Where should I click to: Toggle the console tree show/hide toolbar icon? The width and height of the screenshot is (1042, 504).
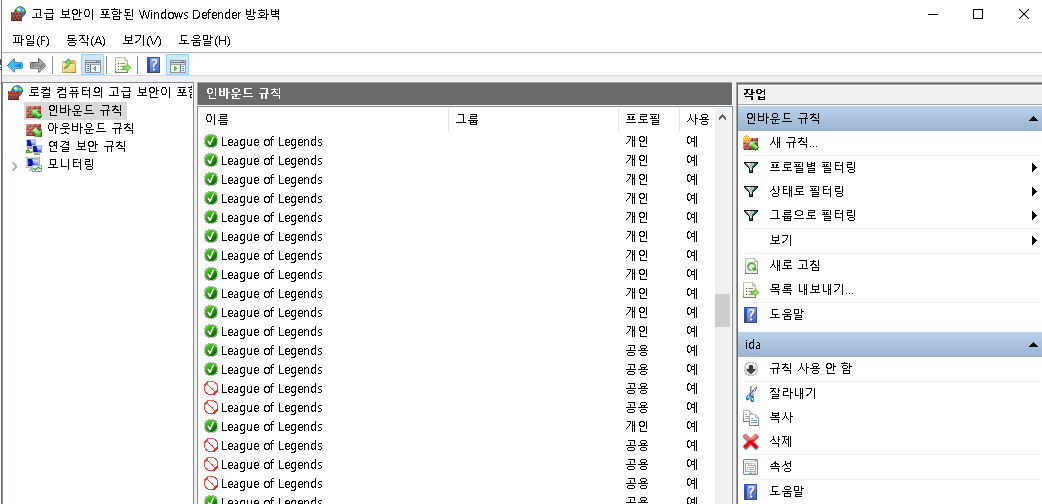pyautogui.click(x=92, y=65)
